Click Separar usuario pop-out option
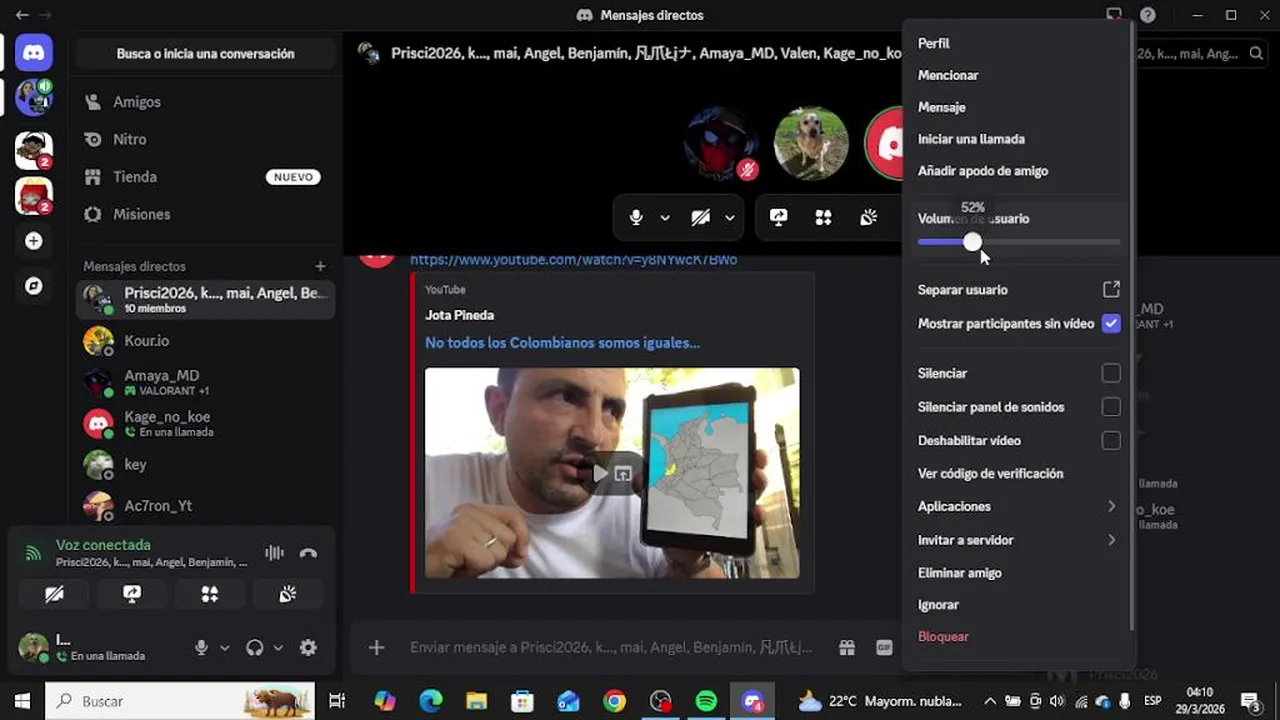This screenshot has width=1280, height=720. coord(1018,290)
